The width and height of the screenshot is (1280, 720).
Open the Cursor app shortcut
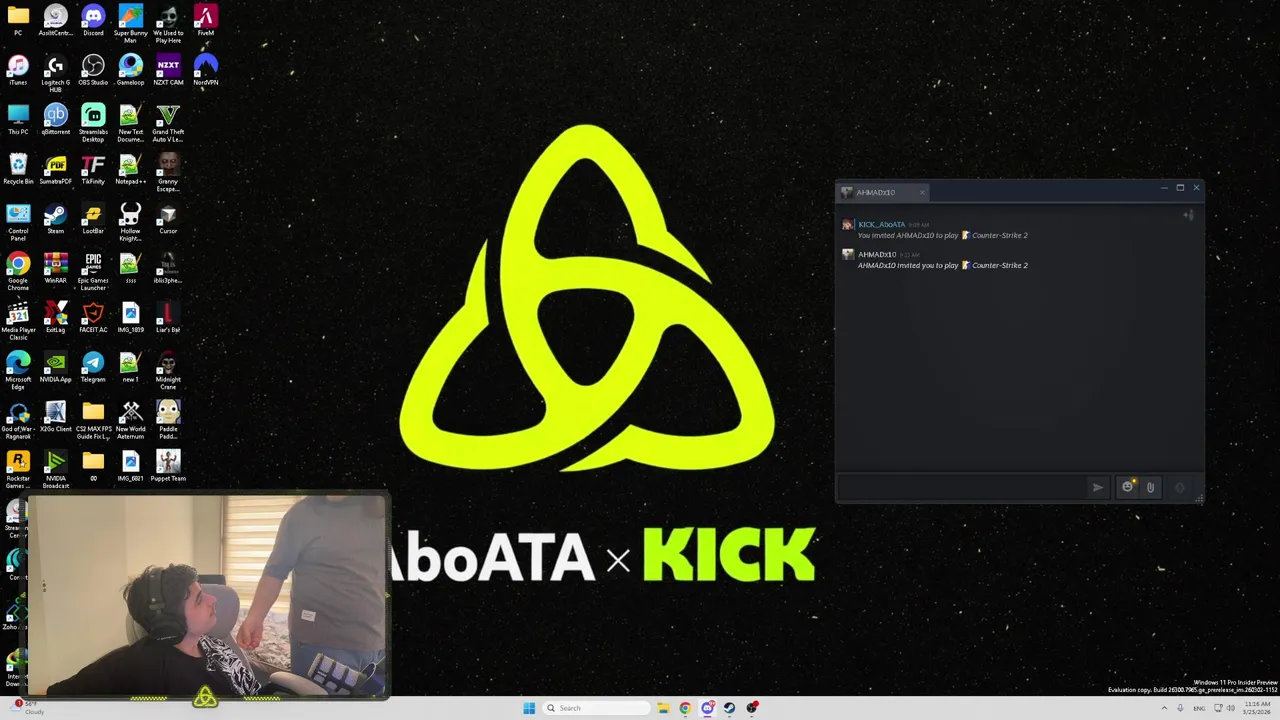coord(168,218)
